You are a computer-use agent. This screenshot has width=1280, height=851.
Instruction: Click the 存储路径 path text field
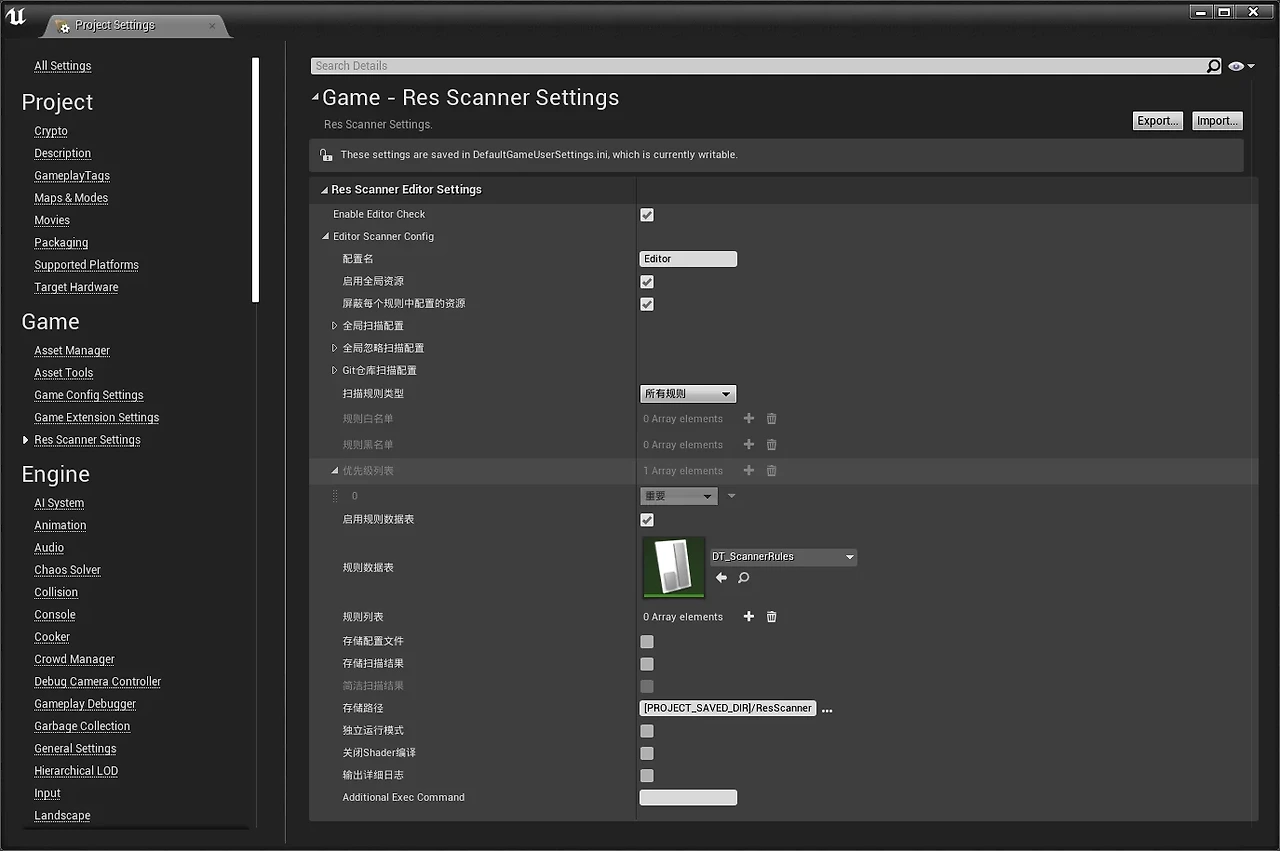[728, 709]
